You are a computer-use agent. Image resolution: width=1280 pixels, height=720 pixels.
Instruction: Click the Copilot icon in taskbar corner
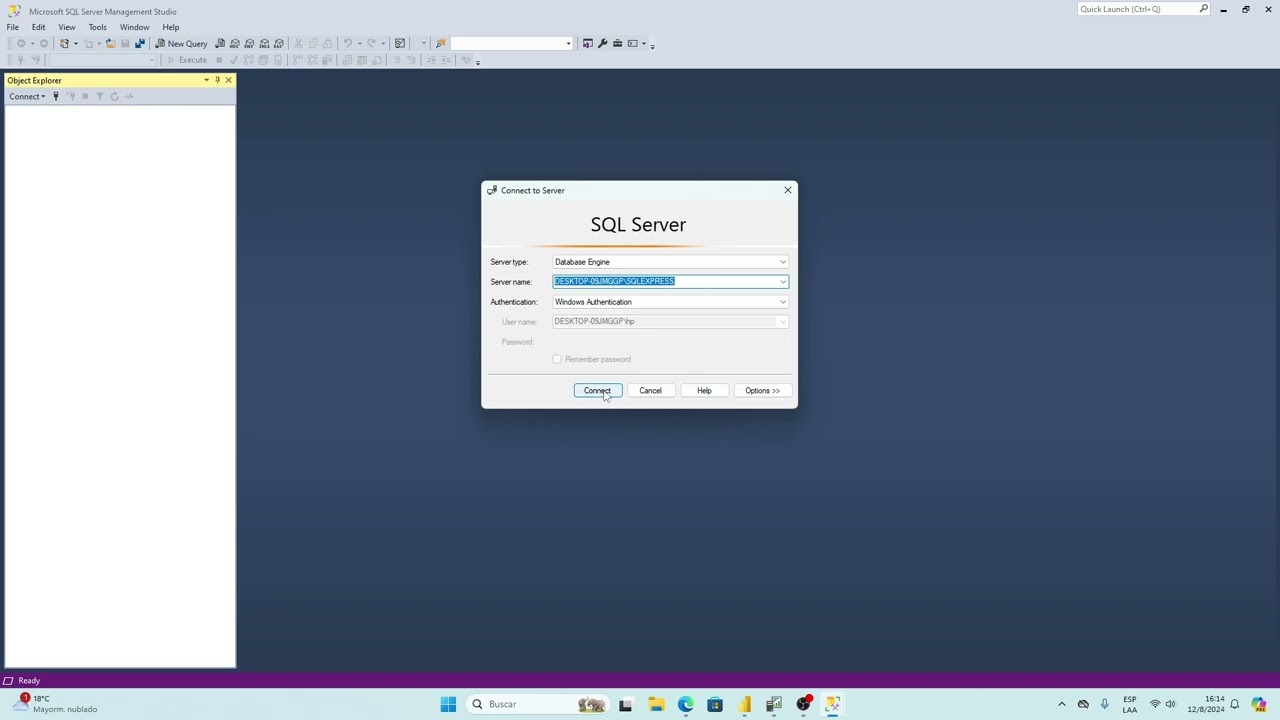[1259, 704]
